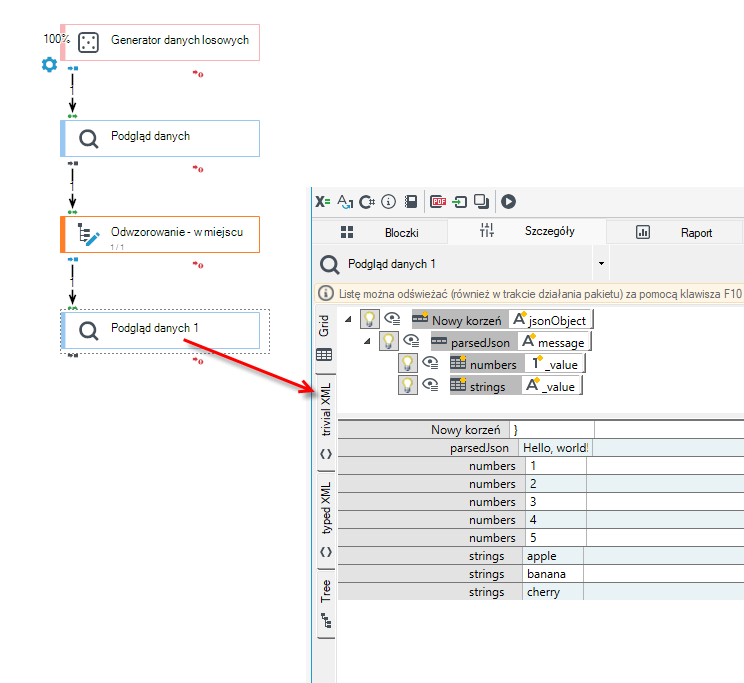The height and width of the screenshot is (683, 744).
Task: Click the blue settings gear near the generator block
Action: (x=49, y=65)
